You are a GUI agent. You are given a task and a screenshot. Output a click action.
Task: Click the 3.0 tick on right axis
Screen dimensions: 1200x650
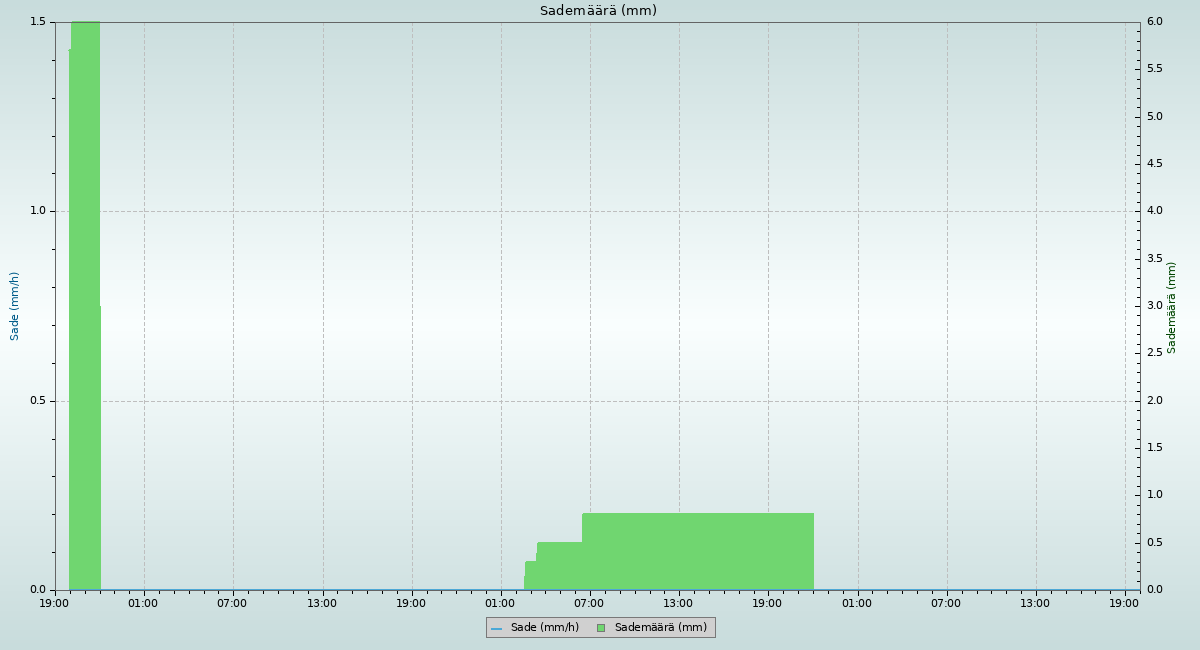click(x=1153, y=306)
